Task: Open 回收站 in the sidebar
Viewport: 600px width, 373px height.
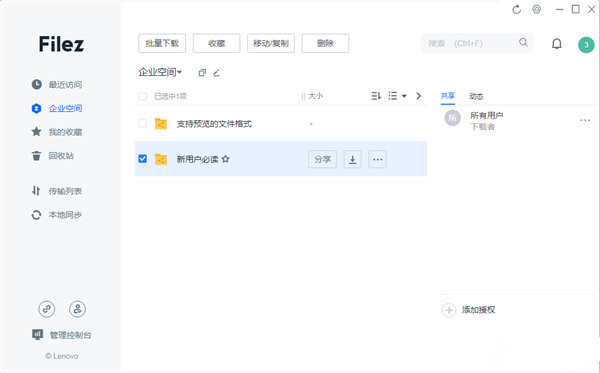Action: pos(61,156)
